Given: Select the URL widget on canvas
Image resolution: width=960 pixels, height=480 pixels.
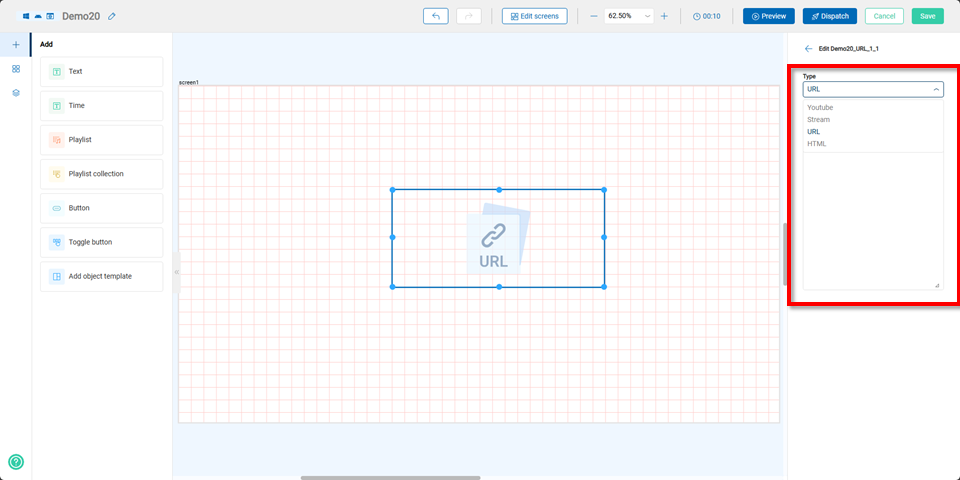Looking at the screenshot, I should tap(498, 238).
